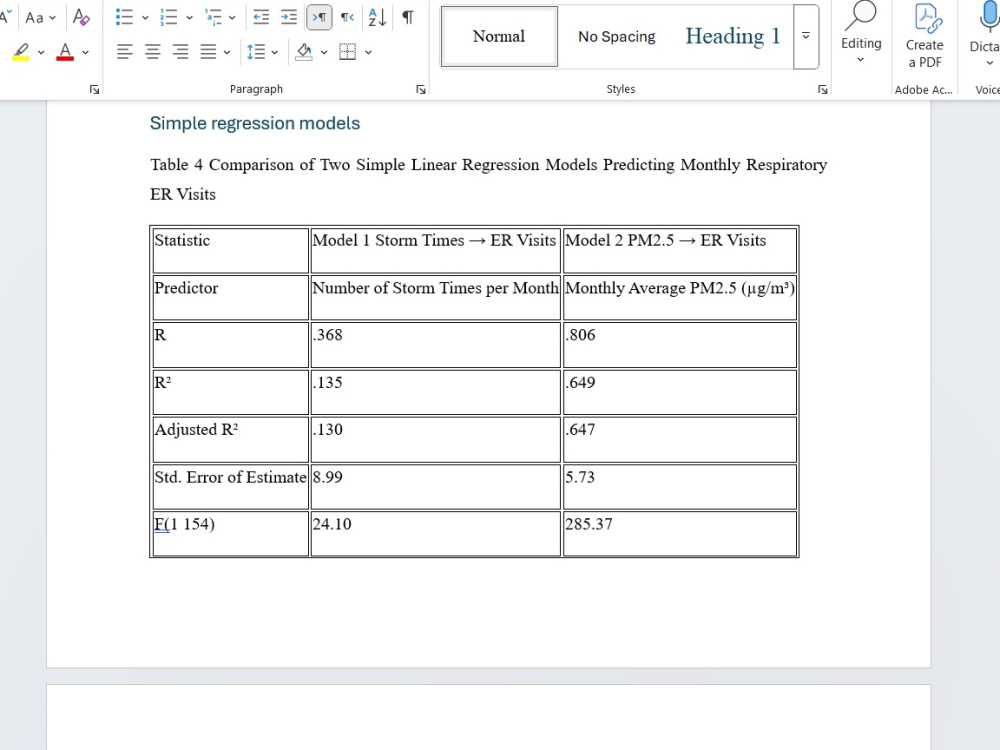Click the Adjusted R² label cell

[231, 439]
